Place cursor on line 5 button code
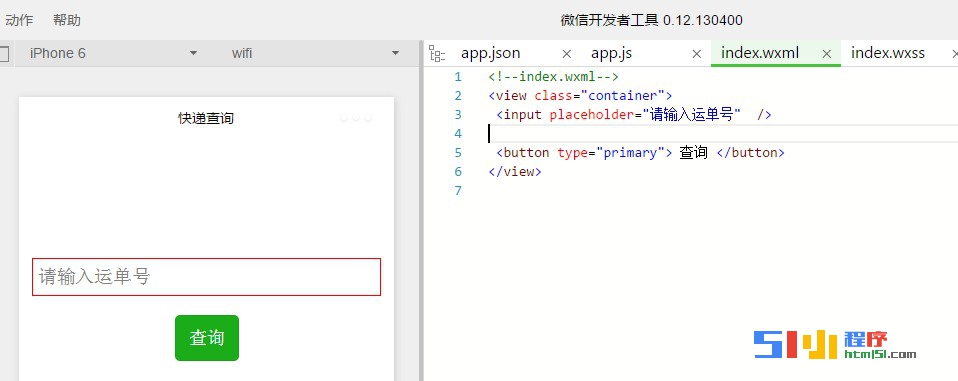Viewport: 958px width, 381px height. pyautogui.click(x=640, y=153)
